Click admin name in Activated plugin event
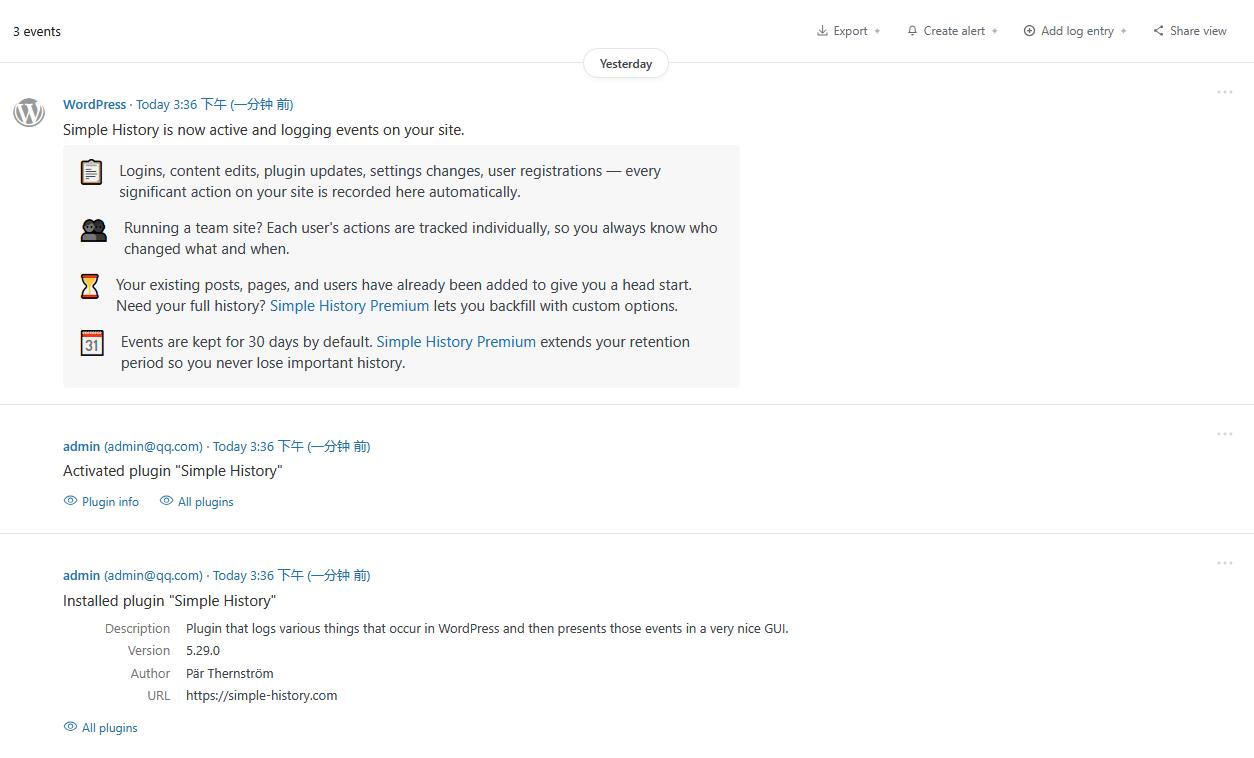This screenshot has width=1254, height=758. [81, 446]
